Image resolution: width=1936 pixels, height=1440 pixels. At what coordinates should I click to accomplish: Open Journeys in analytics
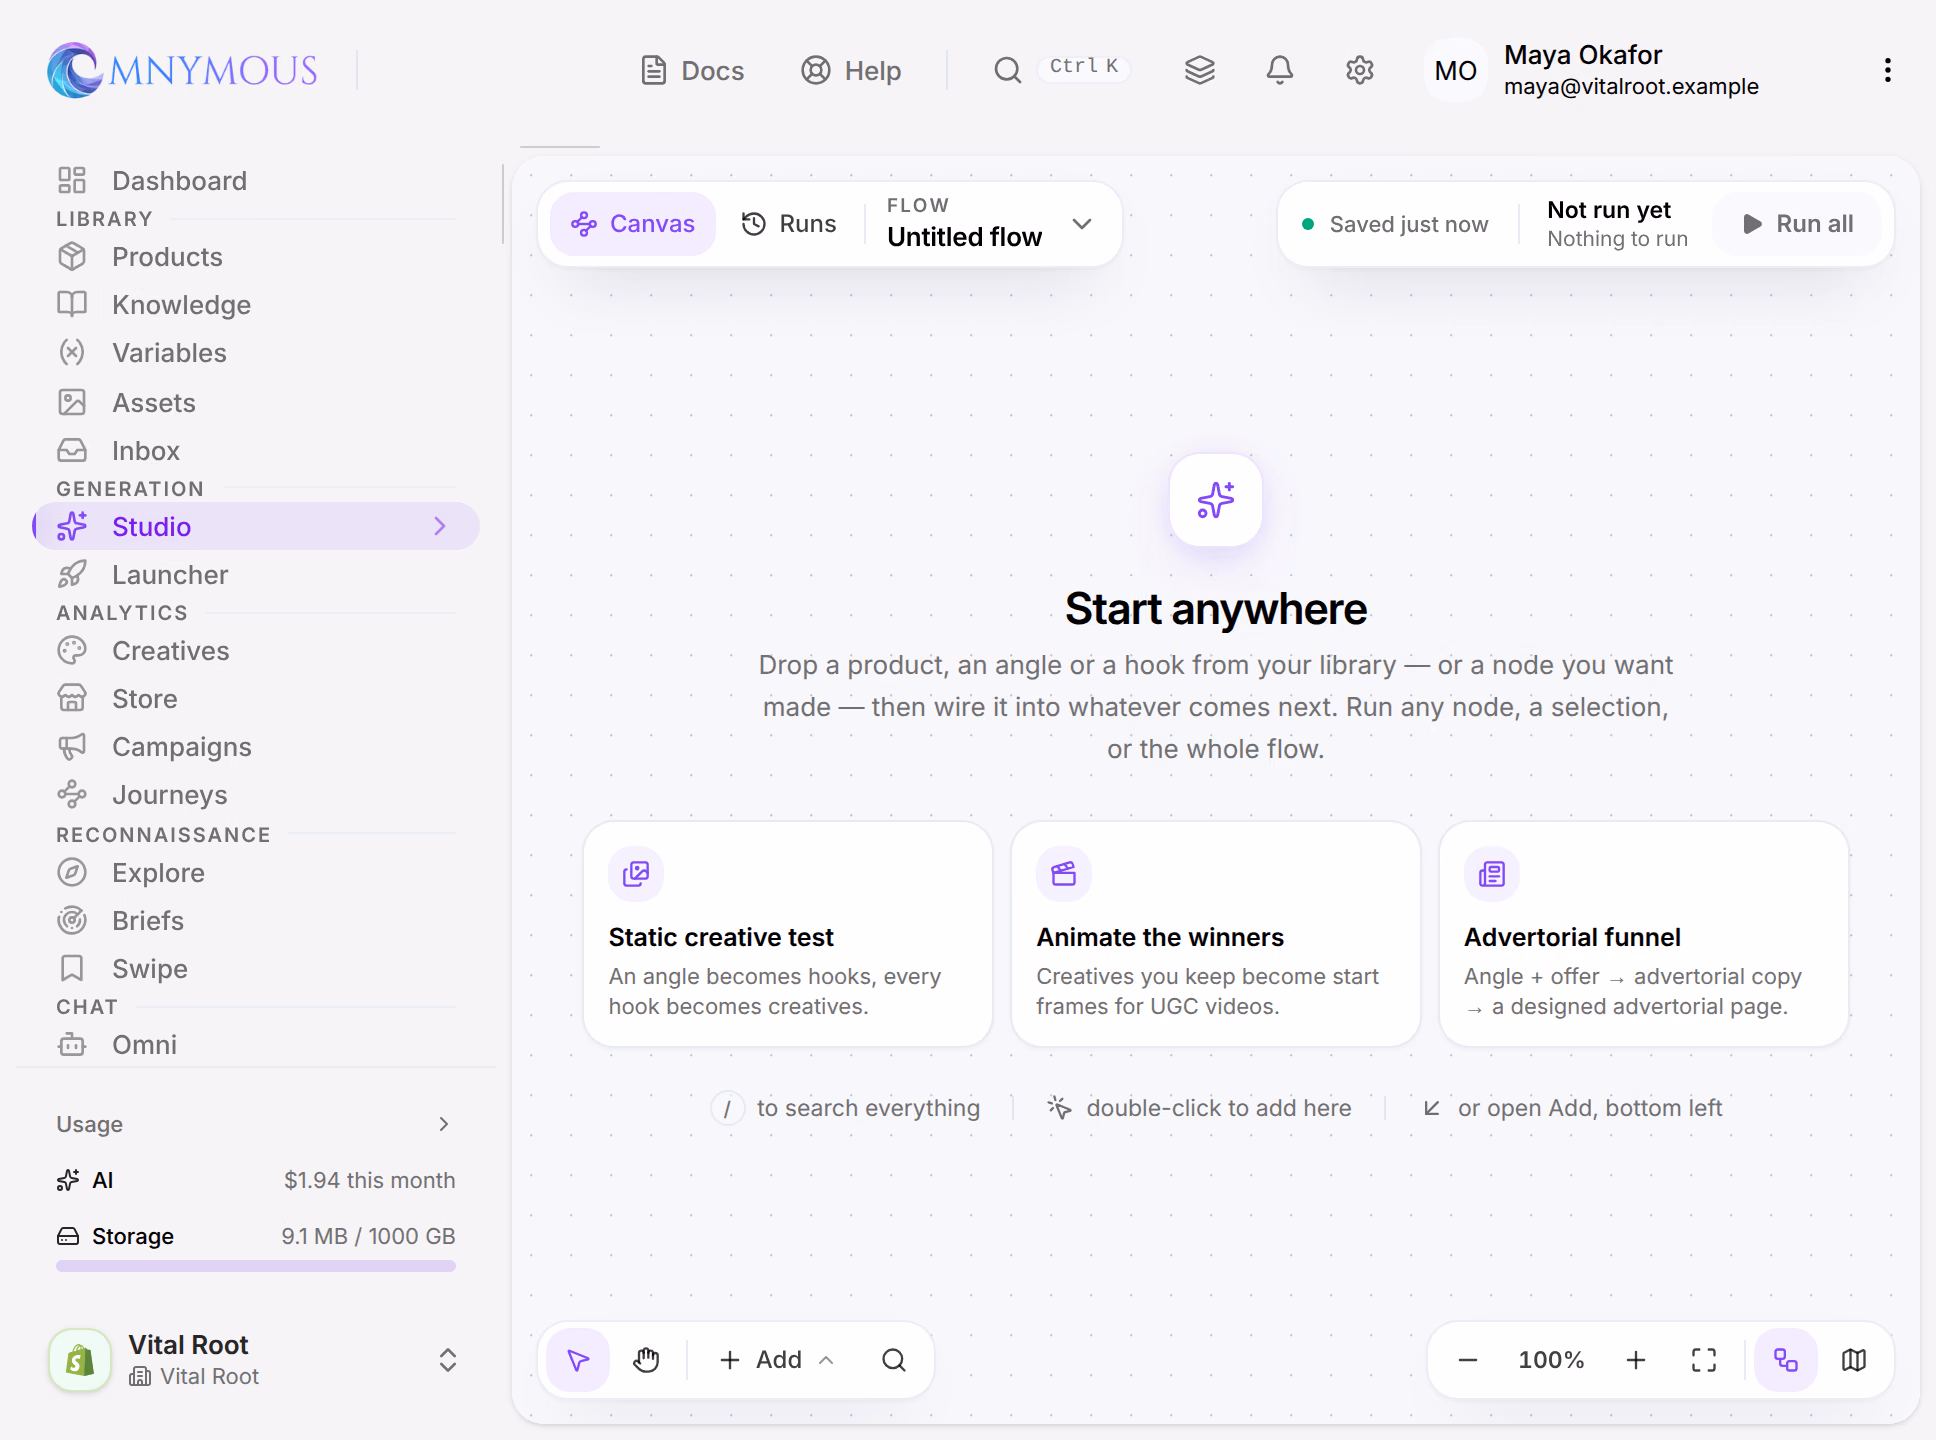click(x=256, y=795)
